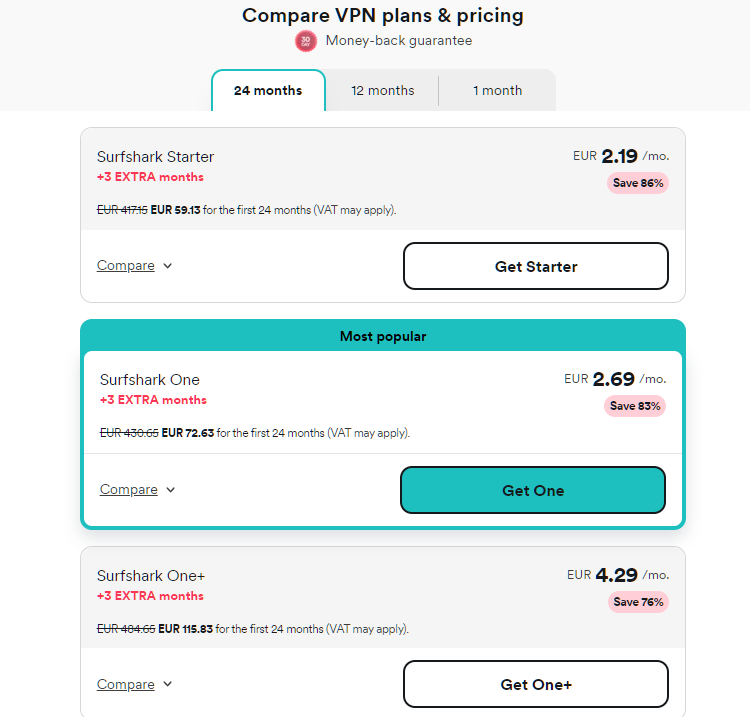Expand the chevron beside Surfshark One's Compare
The width and height of the screenshot is (750, 717).
click(x=170, y=490)
